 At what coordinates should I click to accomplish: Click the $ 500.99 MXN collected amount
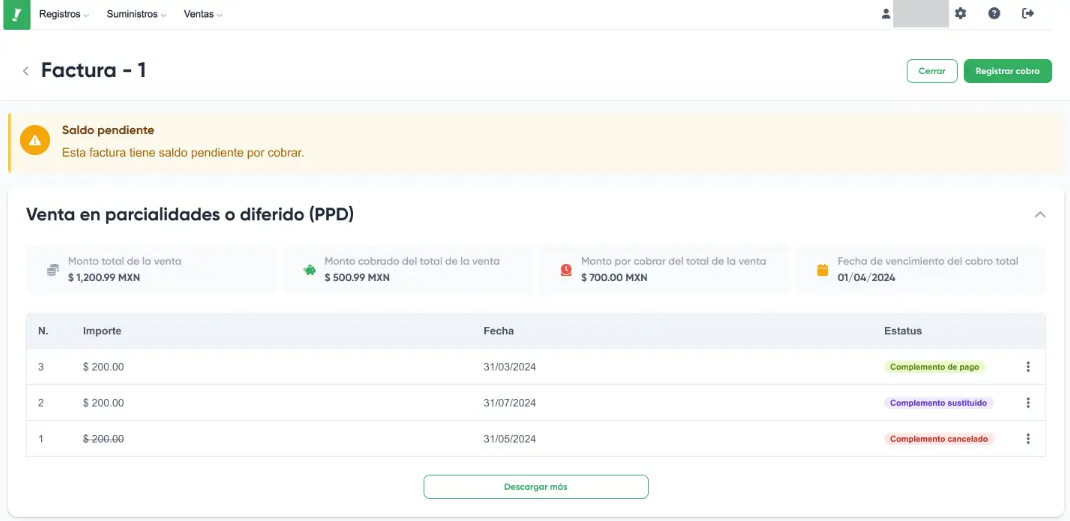point(357,278)
